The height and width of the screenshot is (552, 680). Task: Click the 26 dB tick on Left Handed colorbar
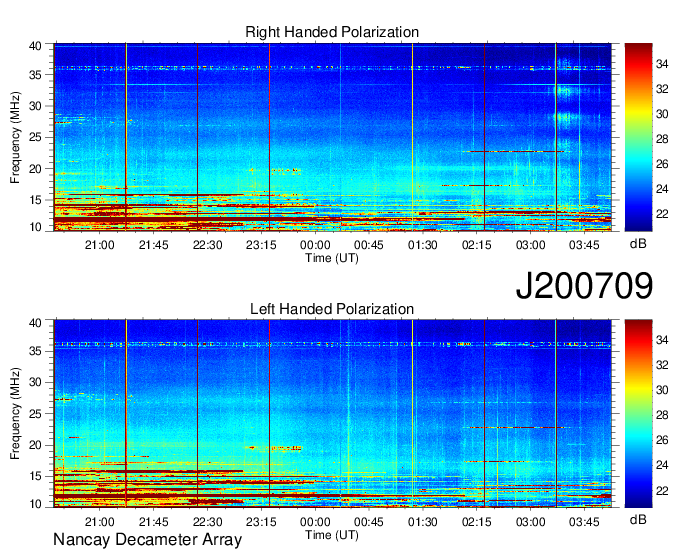point(662,440)
